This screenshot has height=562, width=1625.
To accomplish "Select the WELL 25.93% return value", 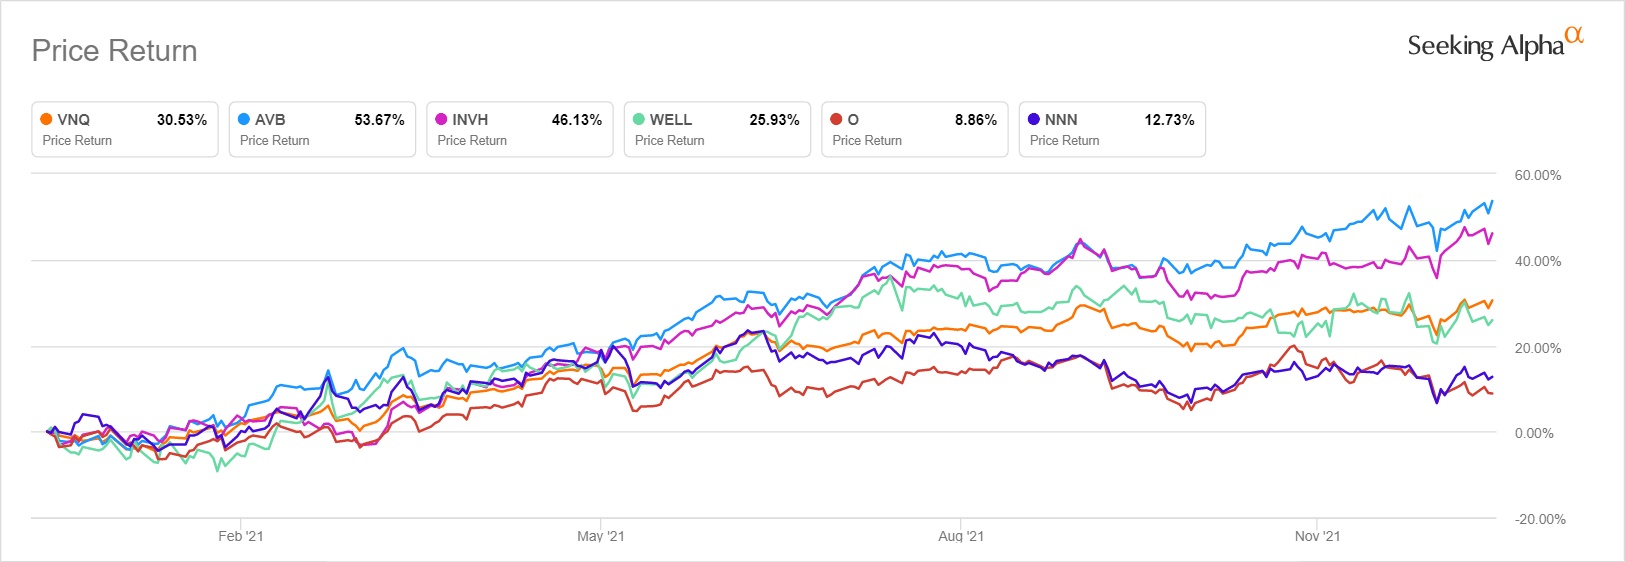I will 774,120.
